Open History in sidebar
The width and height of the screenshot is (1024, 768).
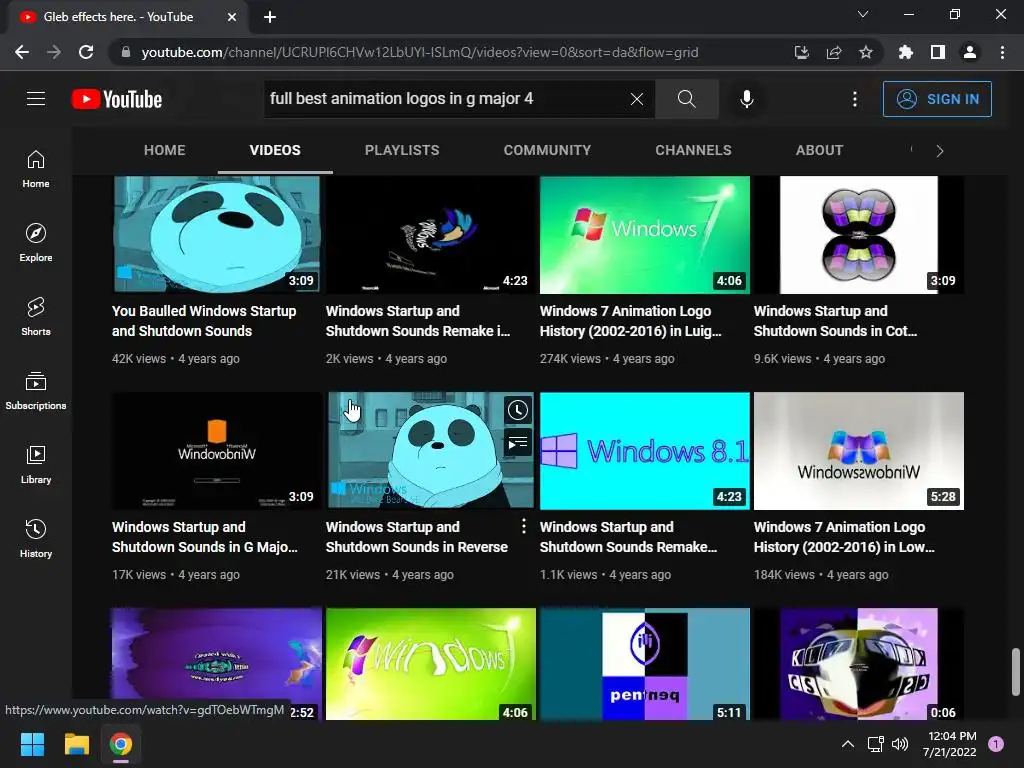coord(36,538)
